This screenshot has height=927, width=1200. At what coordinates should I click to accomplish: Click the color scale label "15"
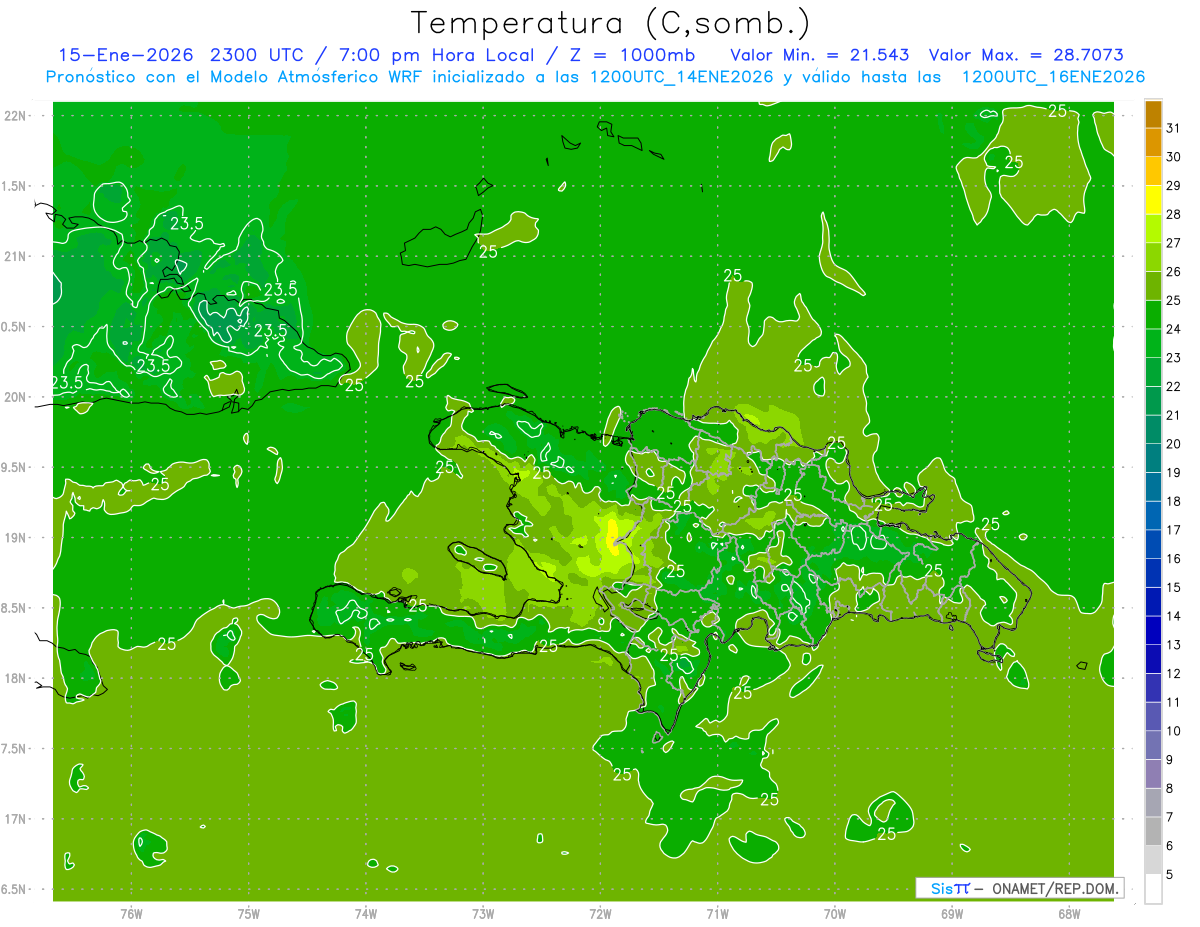1173,587
